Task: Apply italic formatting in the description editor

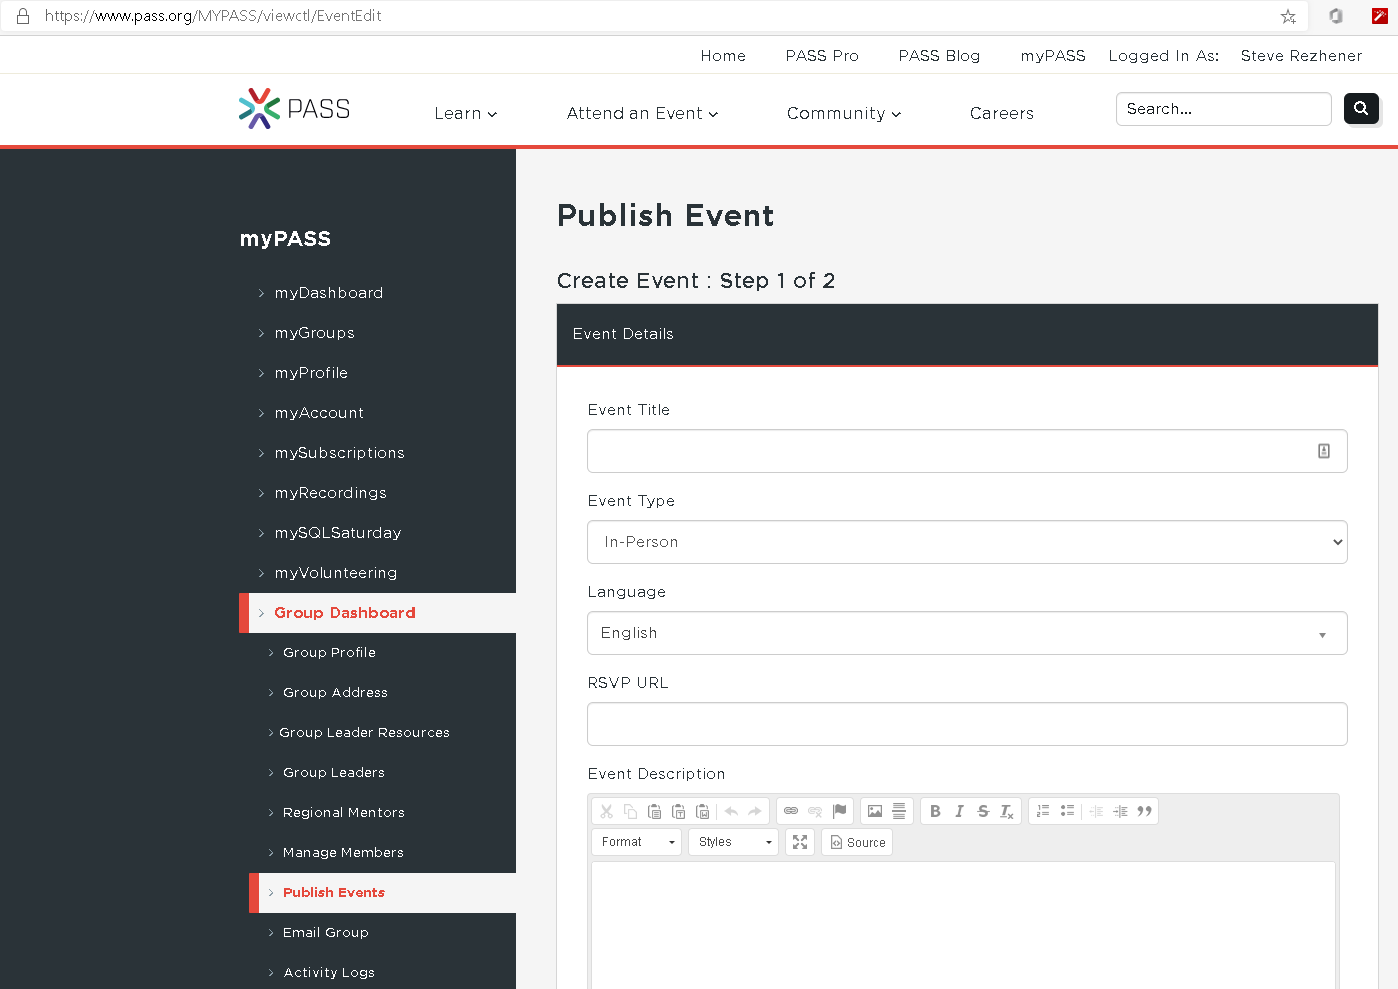Action: (959, 811)
